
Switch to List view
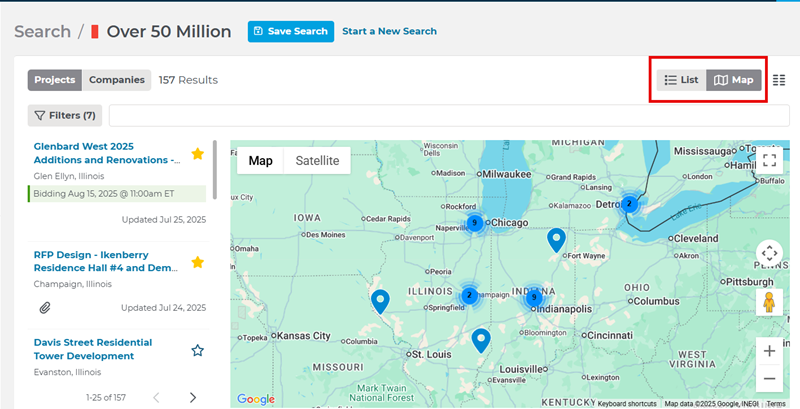click(x=681, y=80)
